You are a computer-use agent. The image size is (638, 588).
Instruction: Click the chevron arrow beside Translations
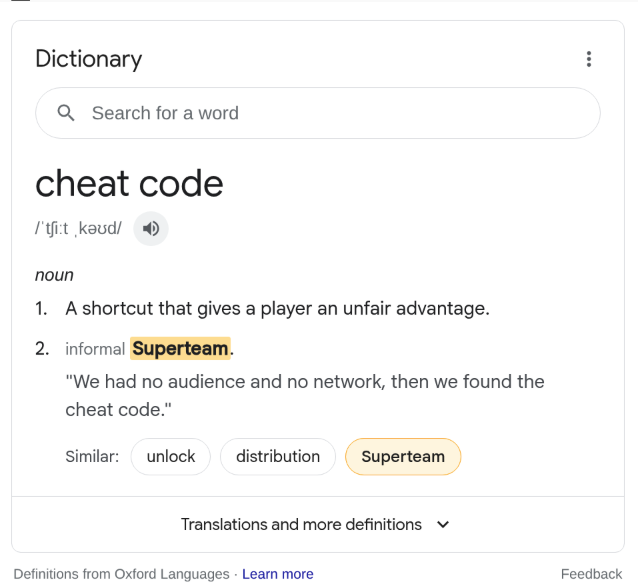tap(443, 525)
